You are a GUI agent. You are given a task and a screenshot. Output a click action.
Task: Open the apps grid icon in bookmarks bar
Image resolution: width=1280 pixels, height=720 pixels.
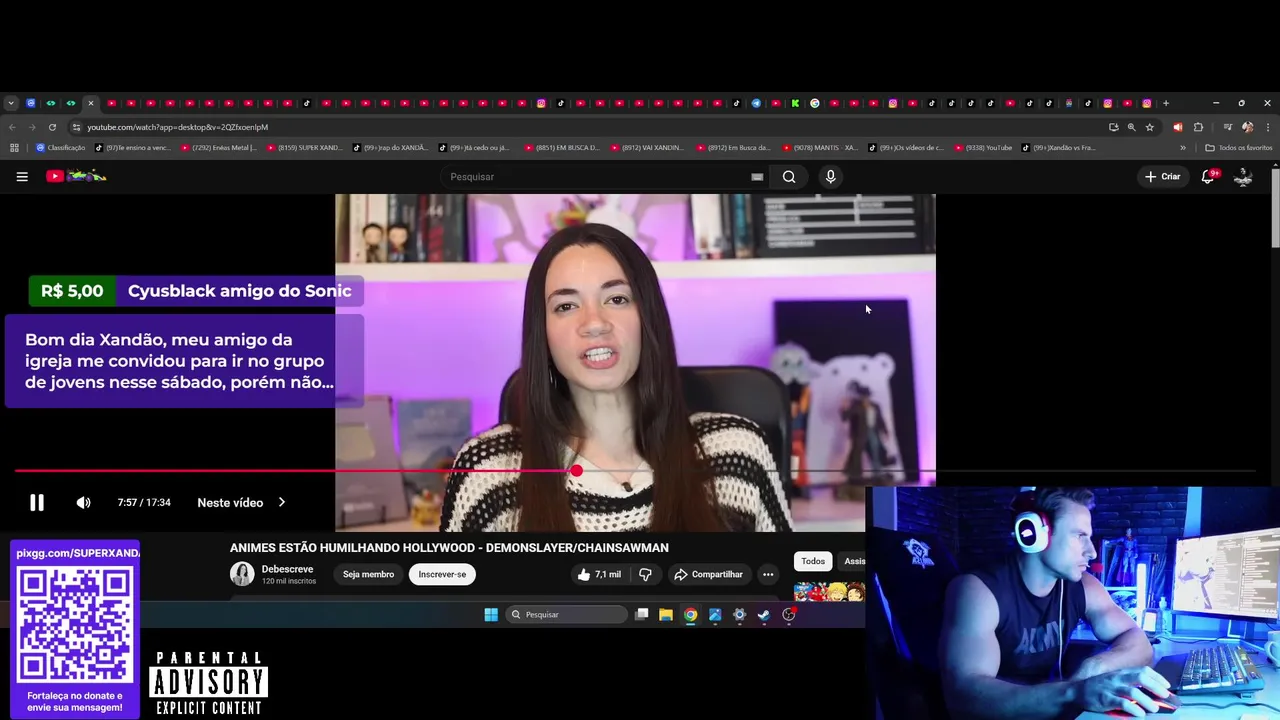14,148
